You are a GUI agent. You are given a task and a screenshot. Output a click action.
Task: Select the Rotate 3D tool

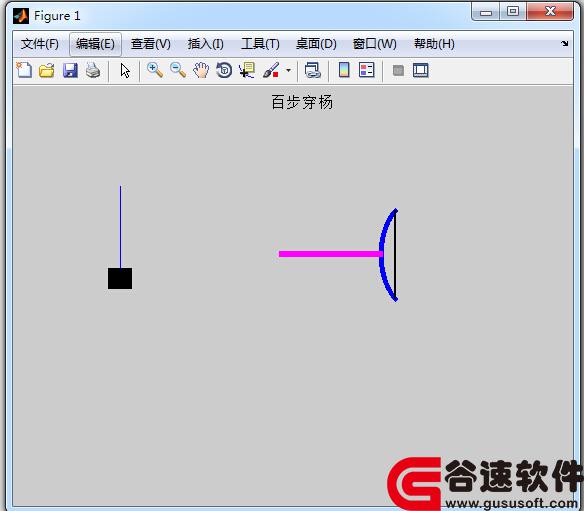coord(224,70)
